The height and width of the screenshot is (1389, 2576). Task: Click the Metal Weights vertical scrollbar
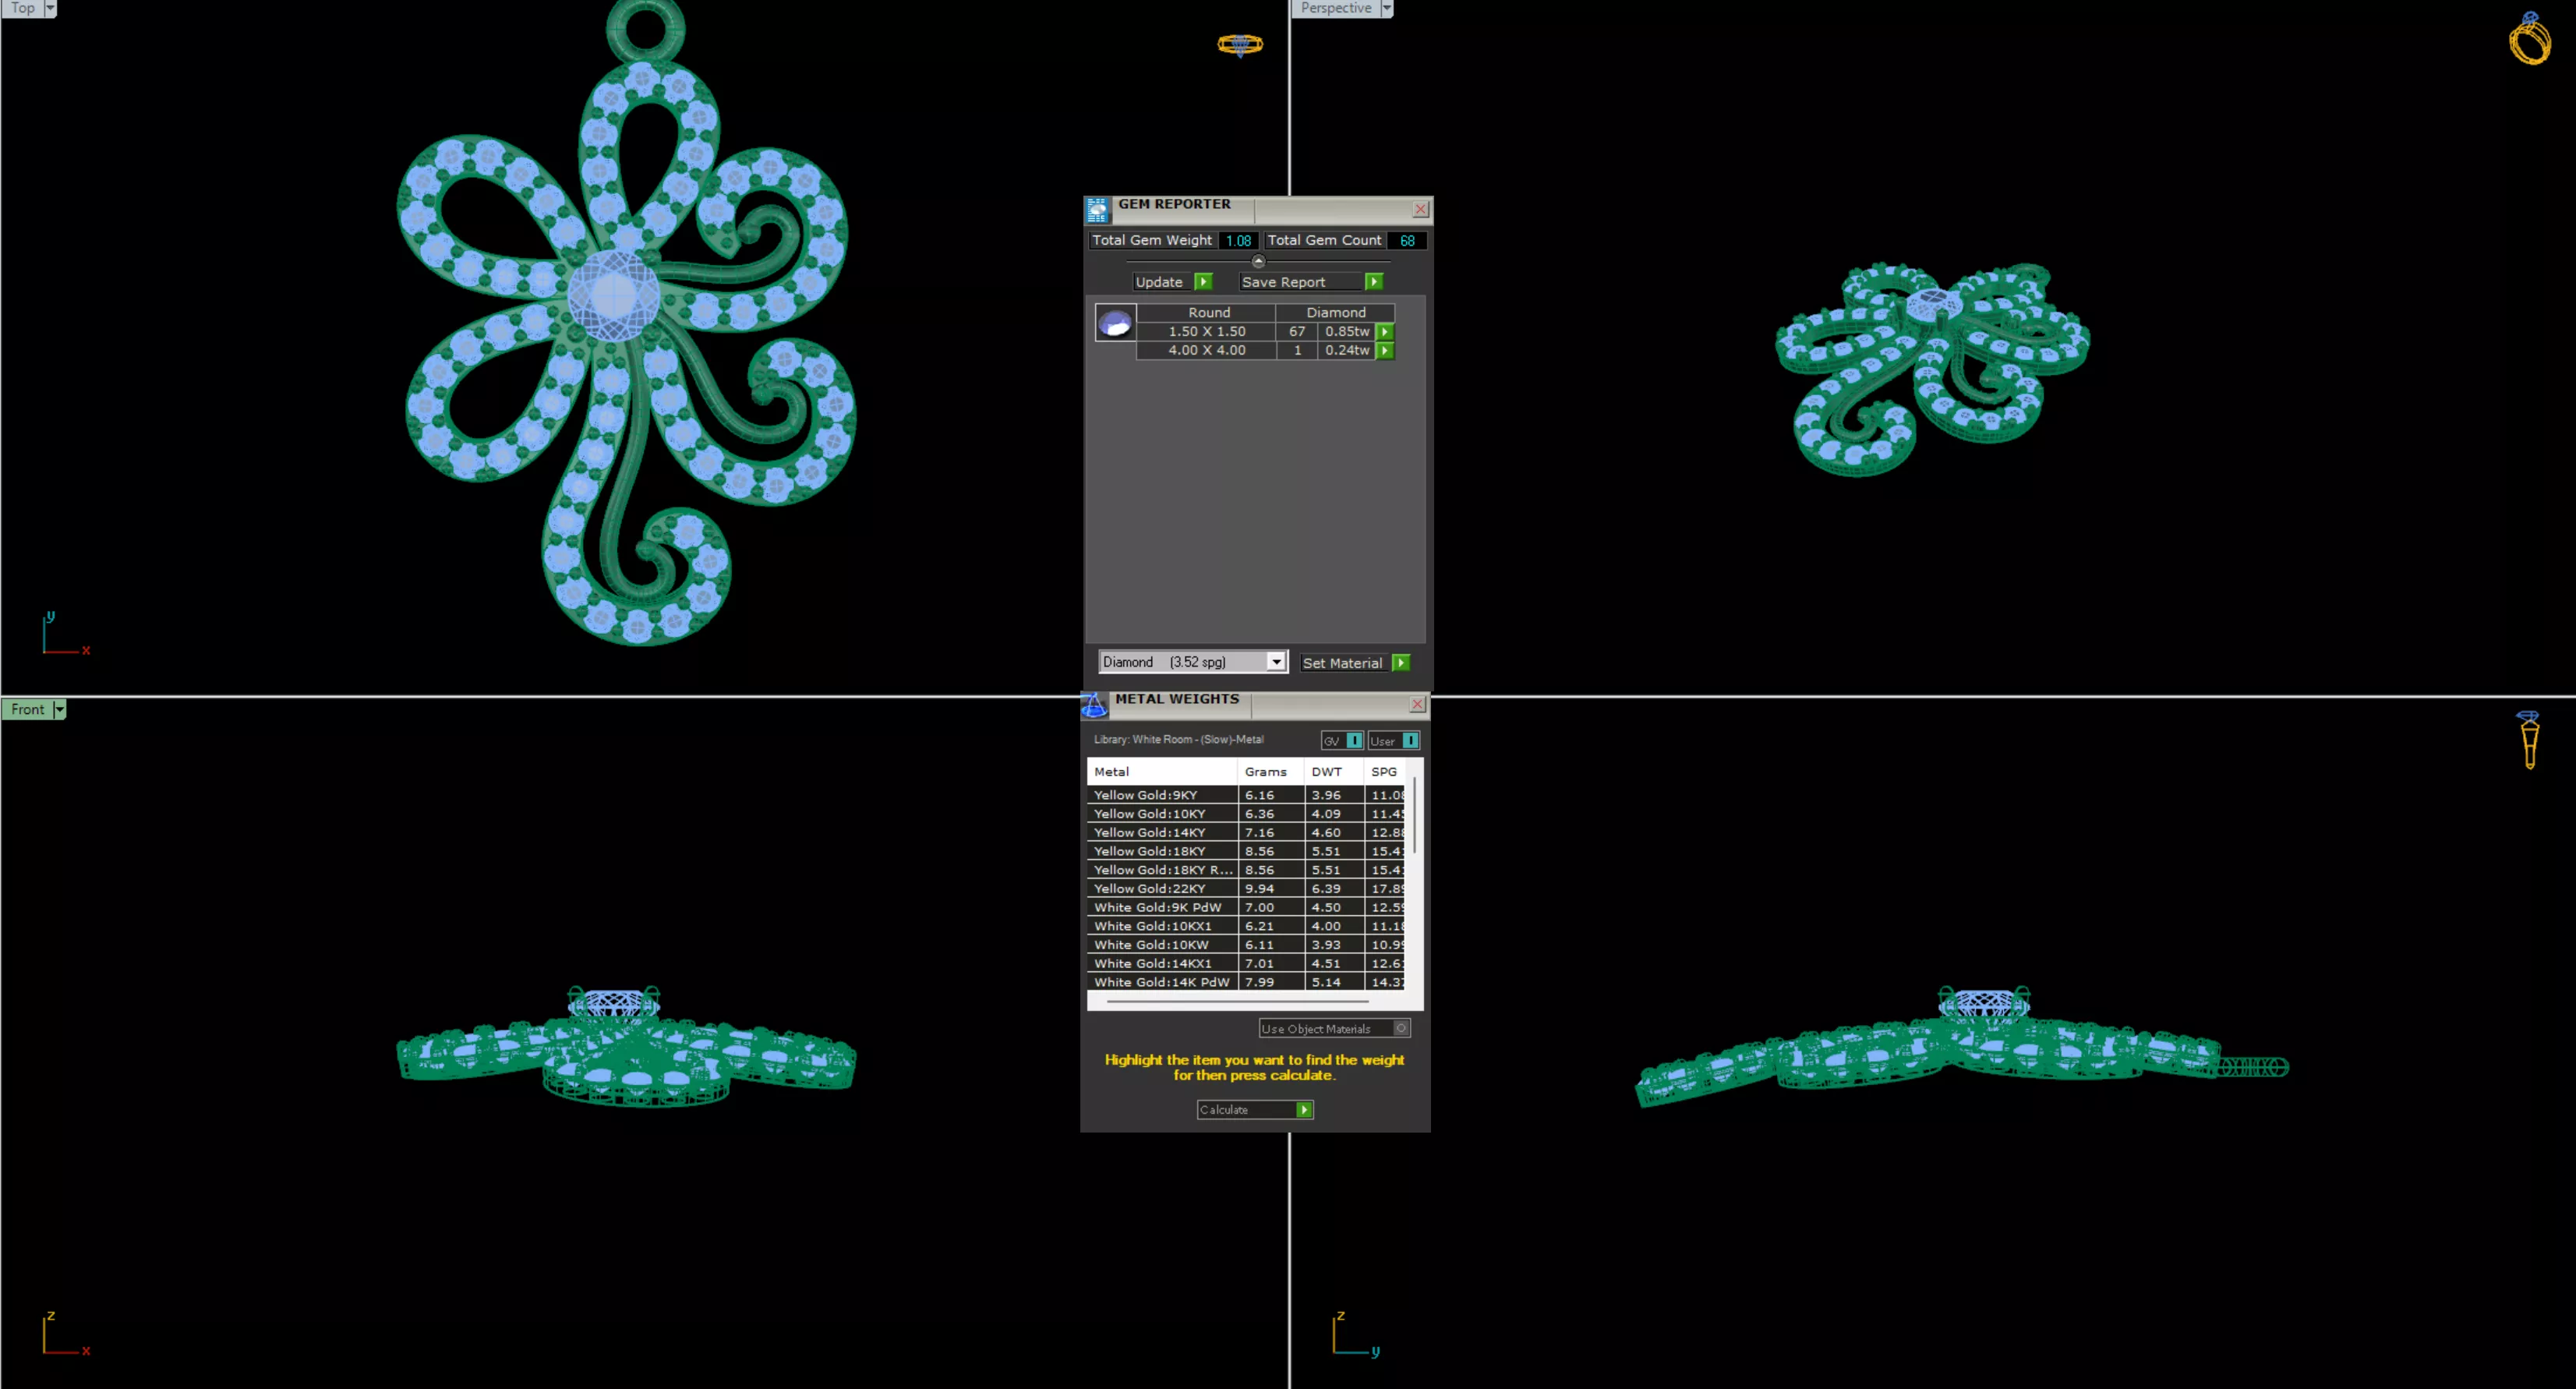click(x=1414, y=815)
